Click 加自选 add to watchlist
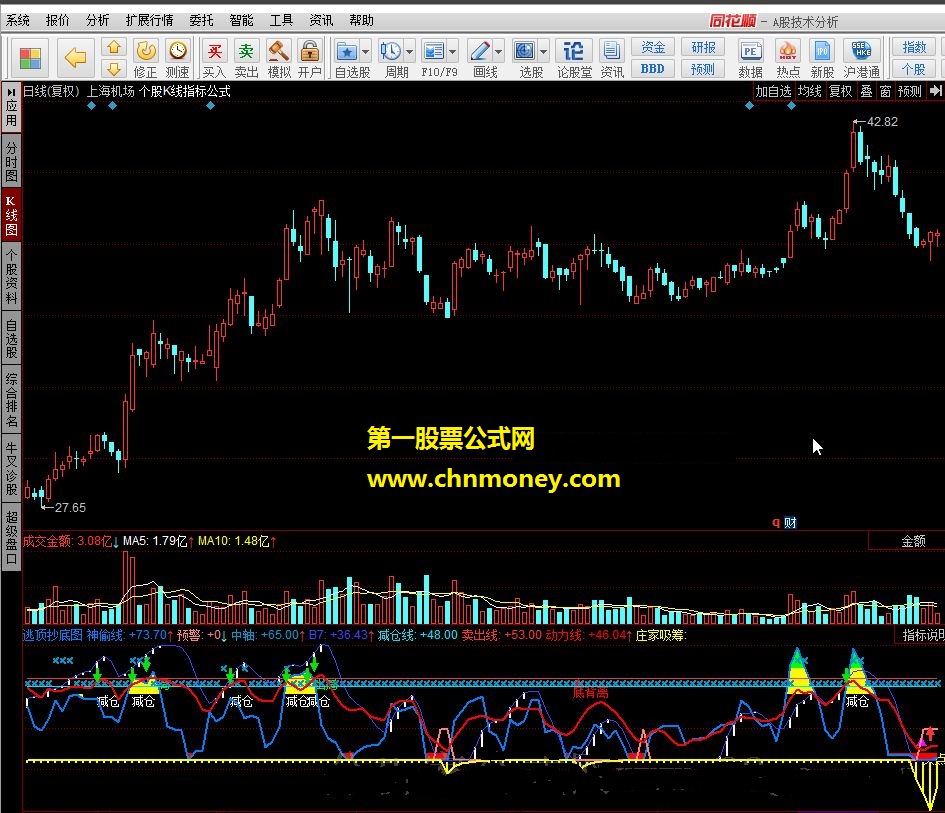Screen dimensions: 945x813 (773, 91)
